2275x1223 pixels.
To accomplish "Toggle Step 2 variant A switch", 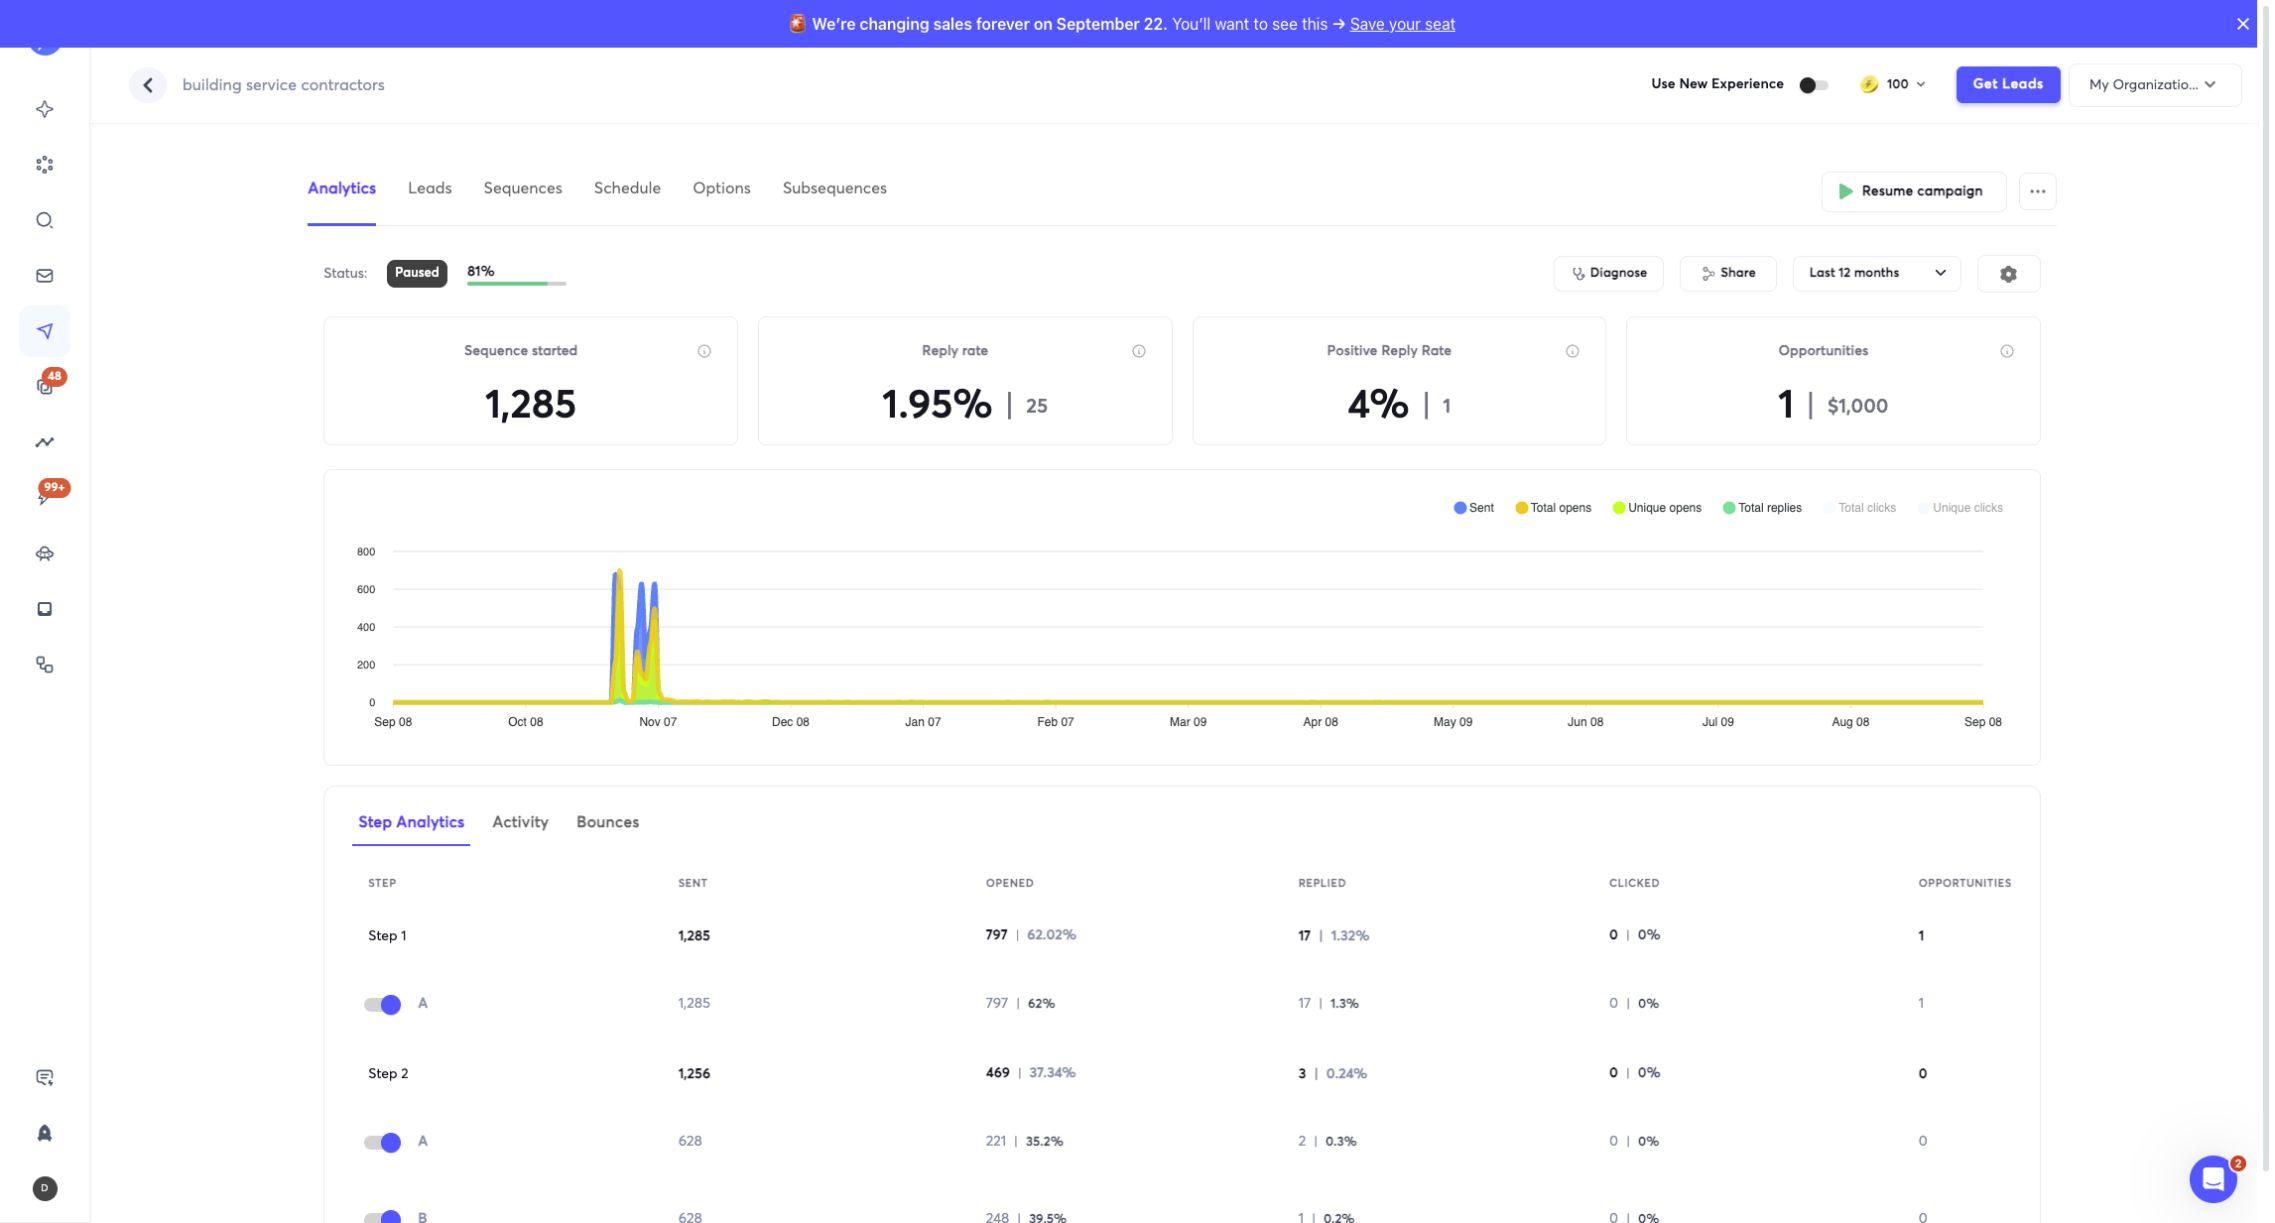I will click(382, 1142).
